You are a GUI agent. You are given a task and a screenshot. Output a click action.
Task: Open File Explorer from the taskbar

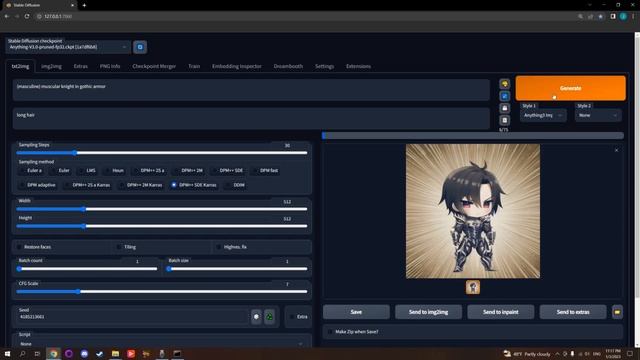coord(116,353)
